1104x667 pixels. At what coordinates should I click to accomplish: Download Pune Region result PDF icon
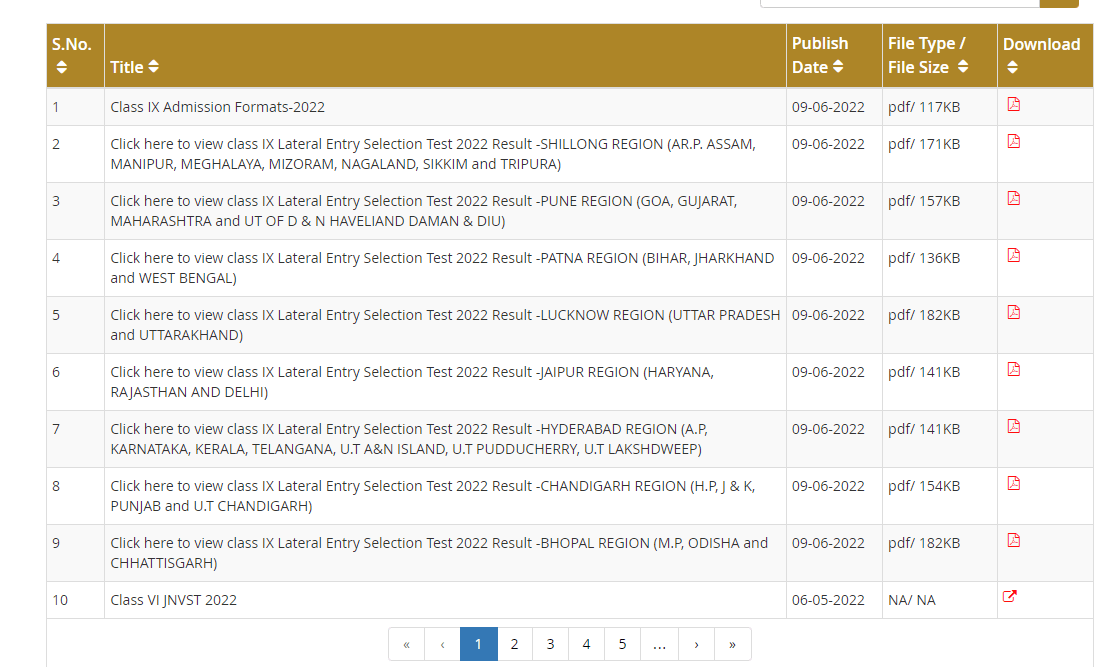click(x=1013, y=198)
